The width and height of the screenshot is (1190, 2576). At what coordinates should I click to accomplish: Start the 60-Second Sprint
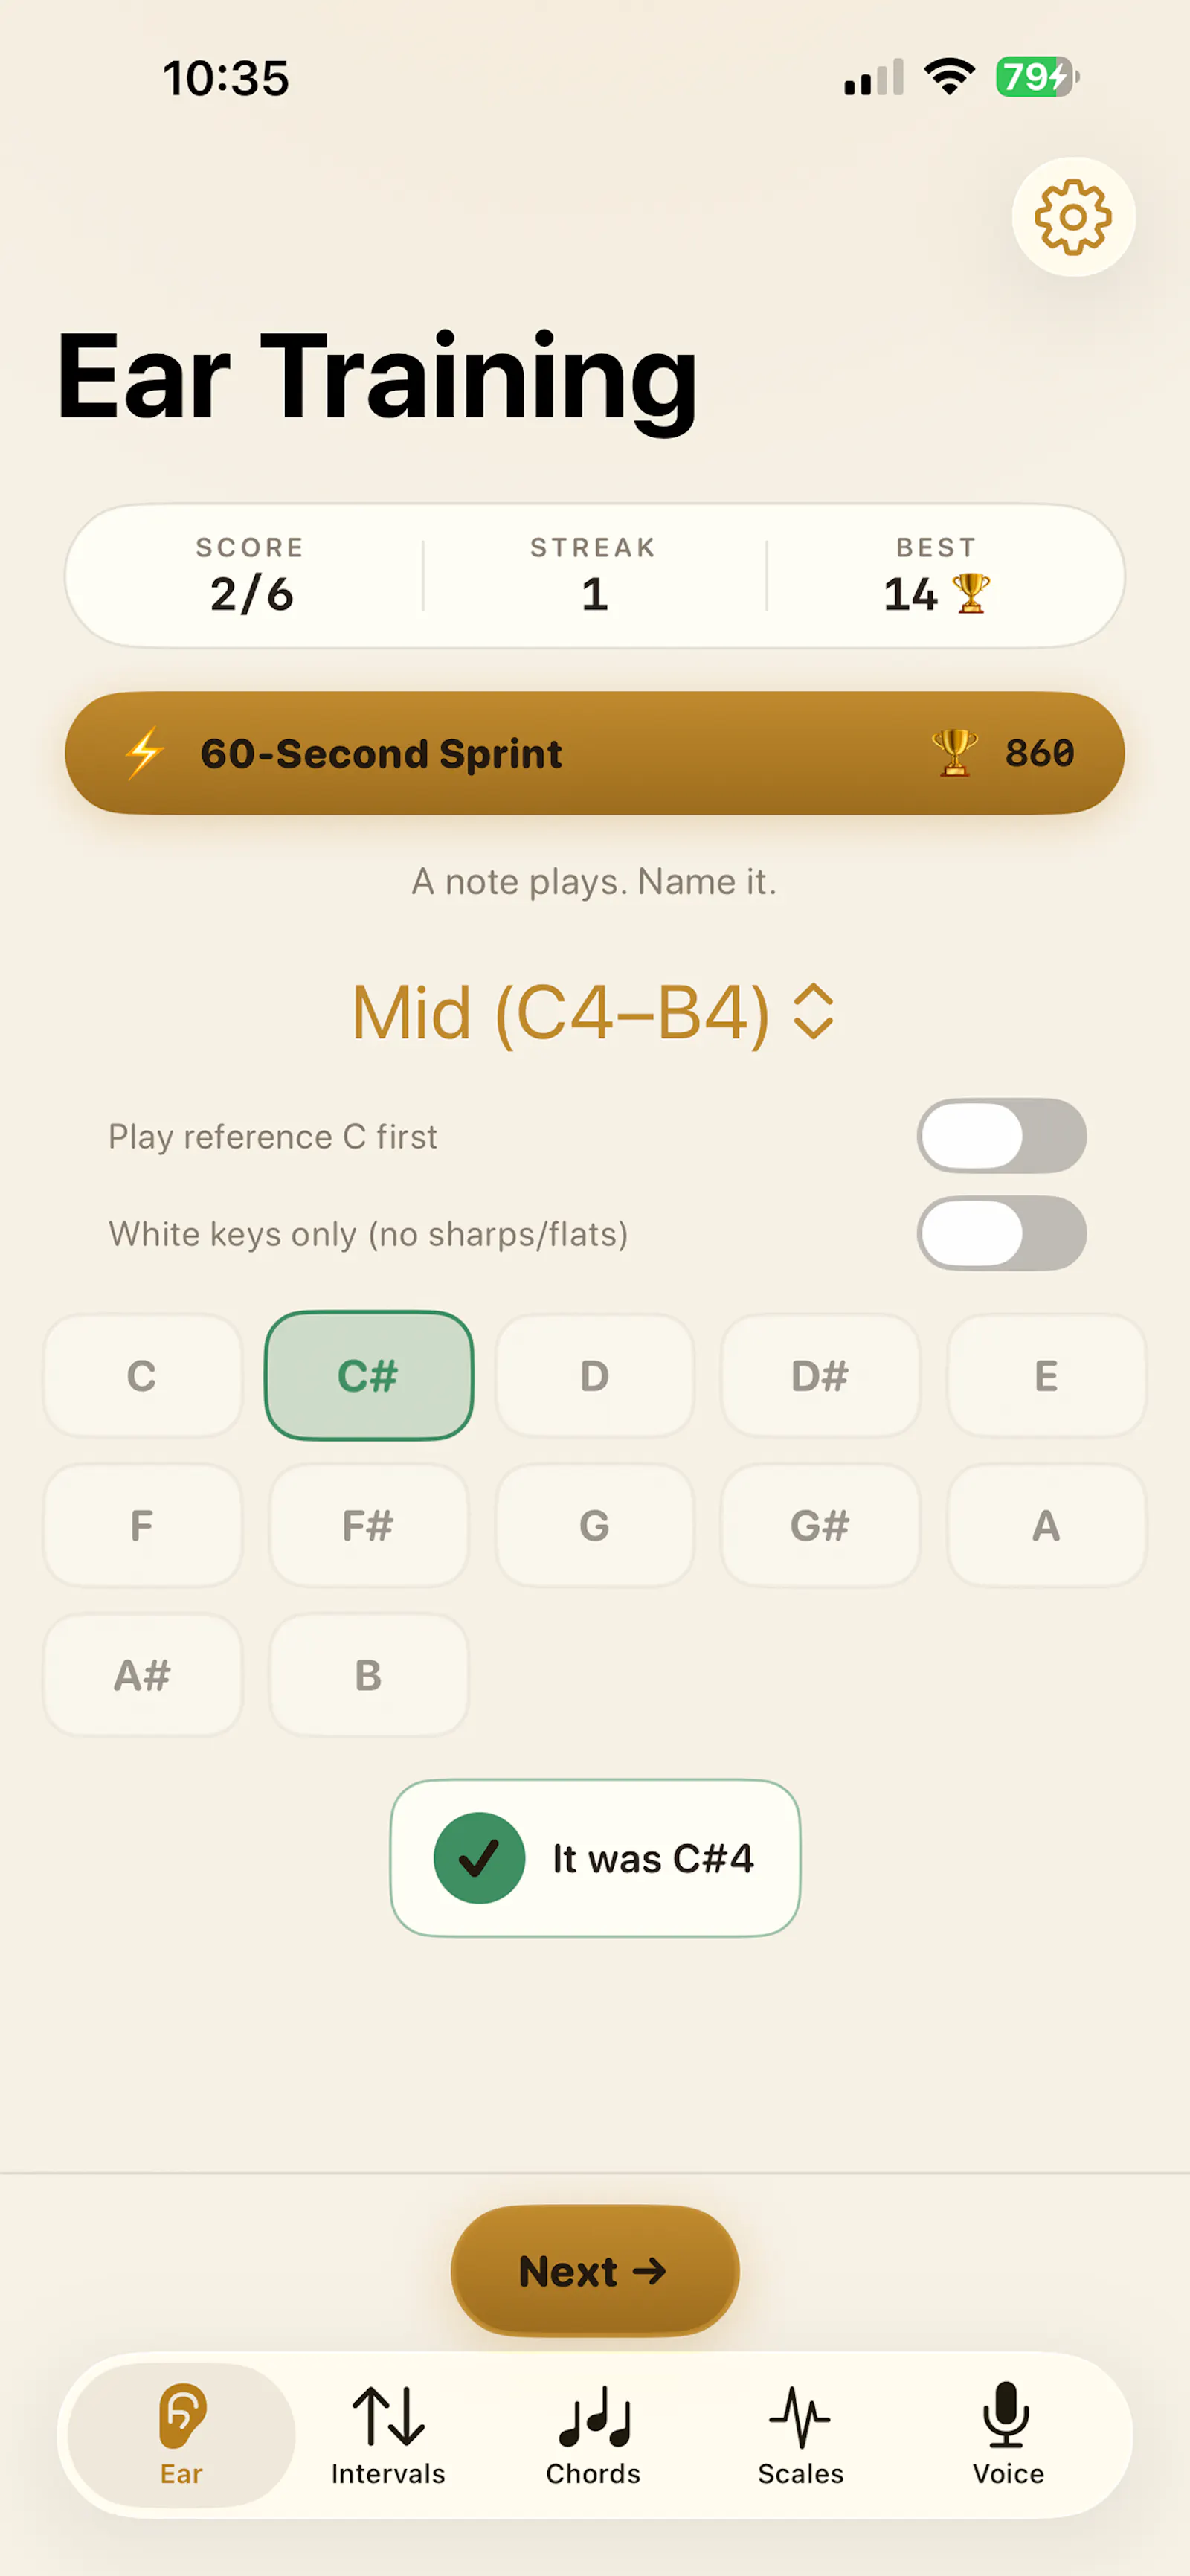pos(594,753)
